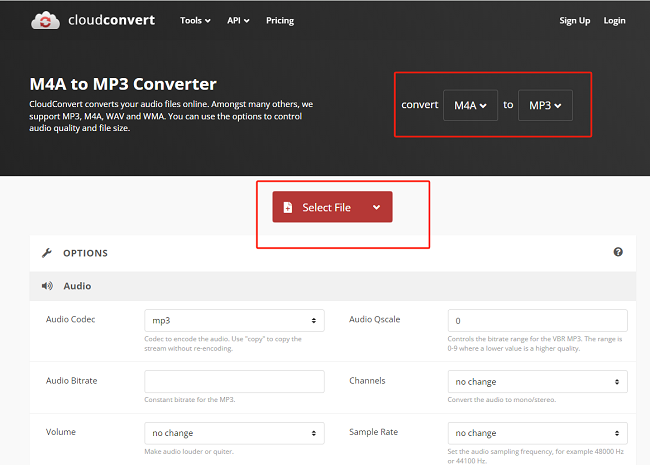Image resolution: width=650 pixels, height=465 pixels.
Task: Click the Sample Rate label
Action: [x=374, y=432]
